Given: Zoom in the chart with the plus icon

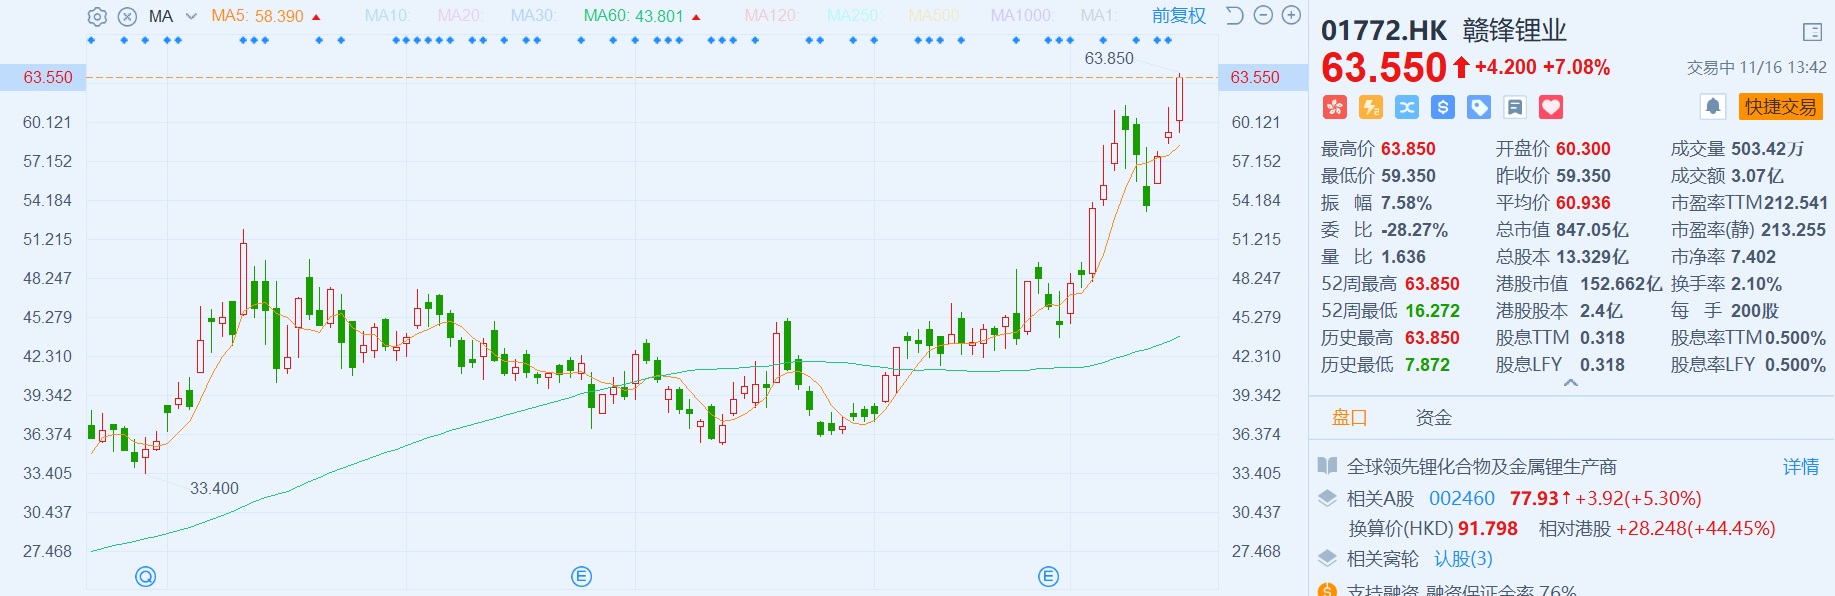Looking at the screenshot, I should click(x=1291, y=15).
